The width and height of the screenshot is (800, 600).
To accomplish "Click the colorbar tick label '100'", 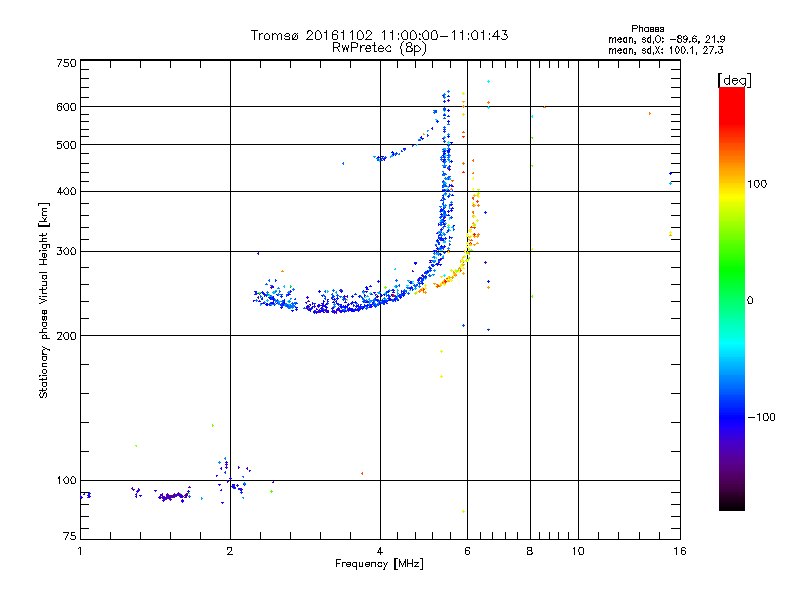I will 757,184.
